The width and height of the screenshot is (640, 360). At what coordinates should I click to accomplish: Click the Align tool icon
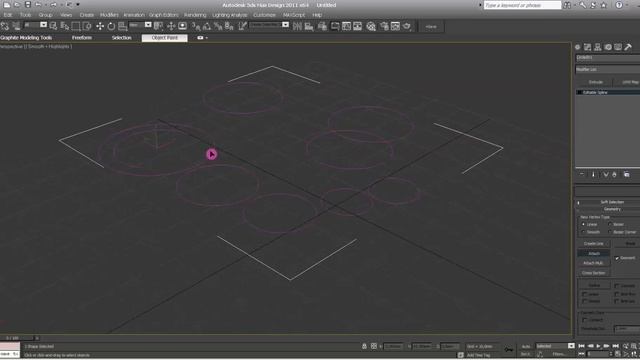pyautogui.click(x=309, y=26)
